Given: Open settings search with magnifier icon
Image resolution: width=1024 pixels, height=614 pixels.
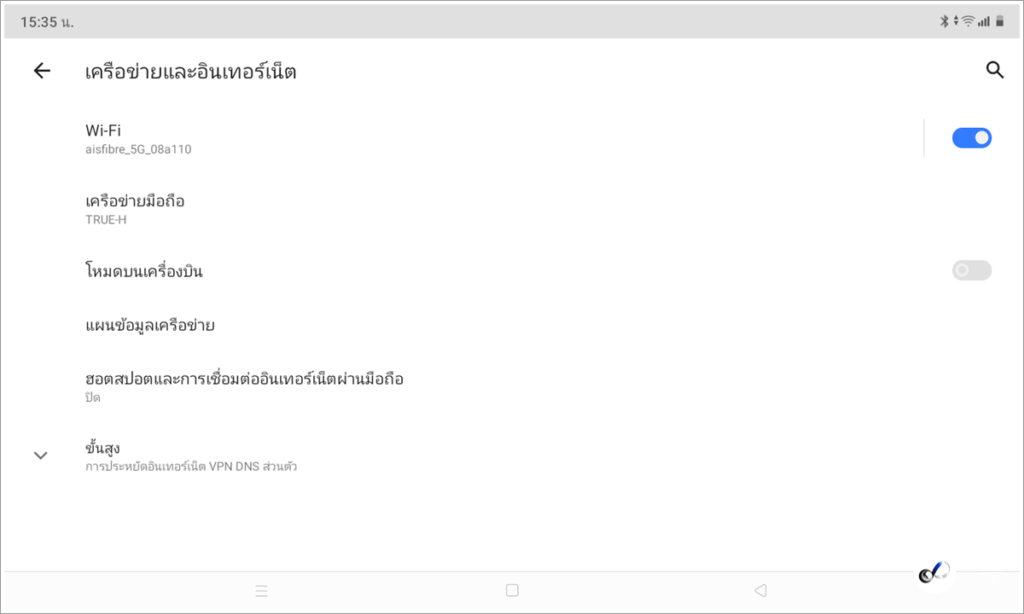Looking at the screenshot, I should (x=995, y=70).
